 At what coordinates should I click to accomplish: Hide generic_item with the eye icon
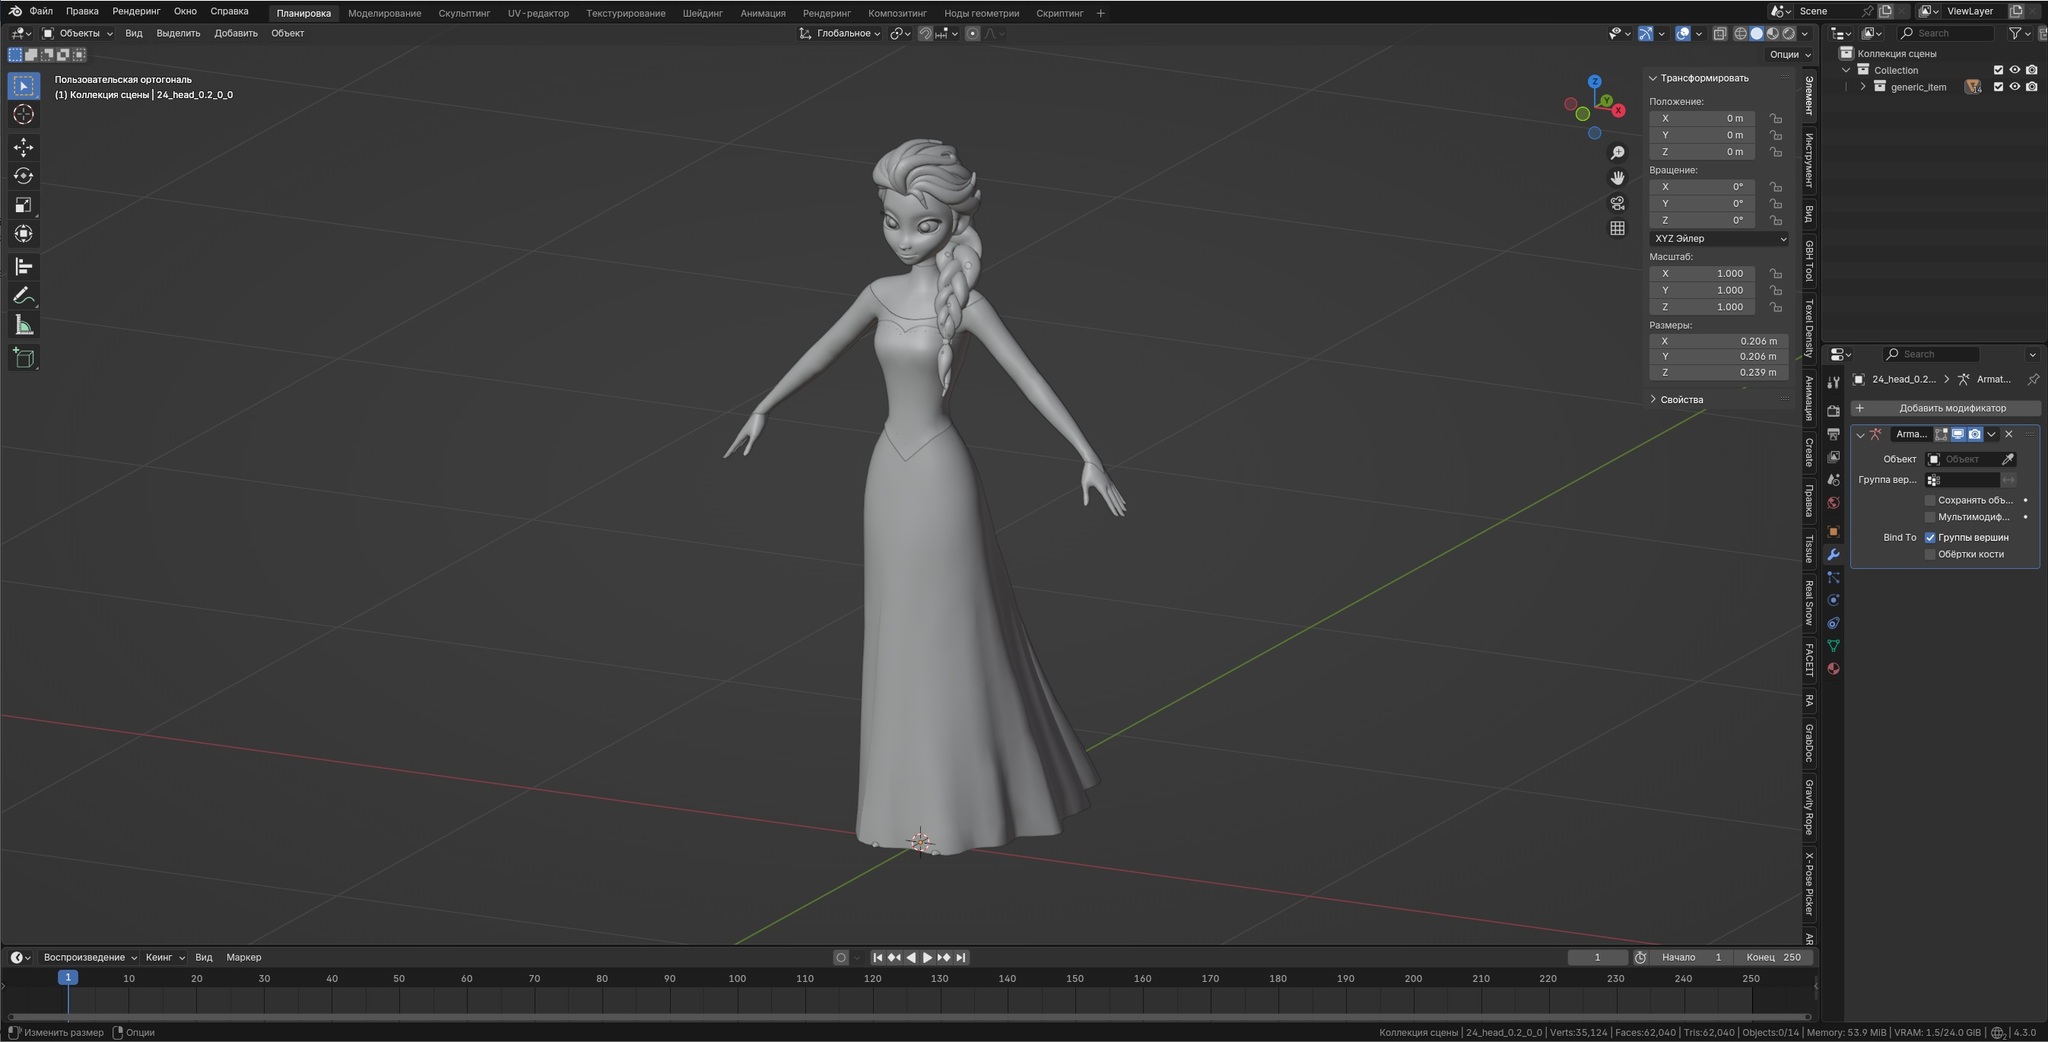(x=2014, y=87)
